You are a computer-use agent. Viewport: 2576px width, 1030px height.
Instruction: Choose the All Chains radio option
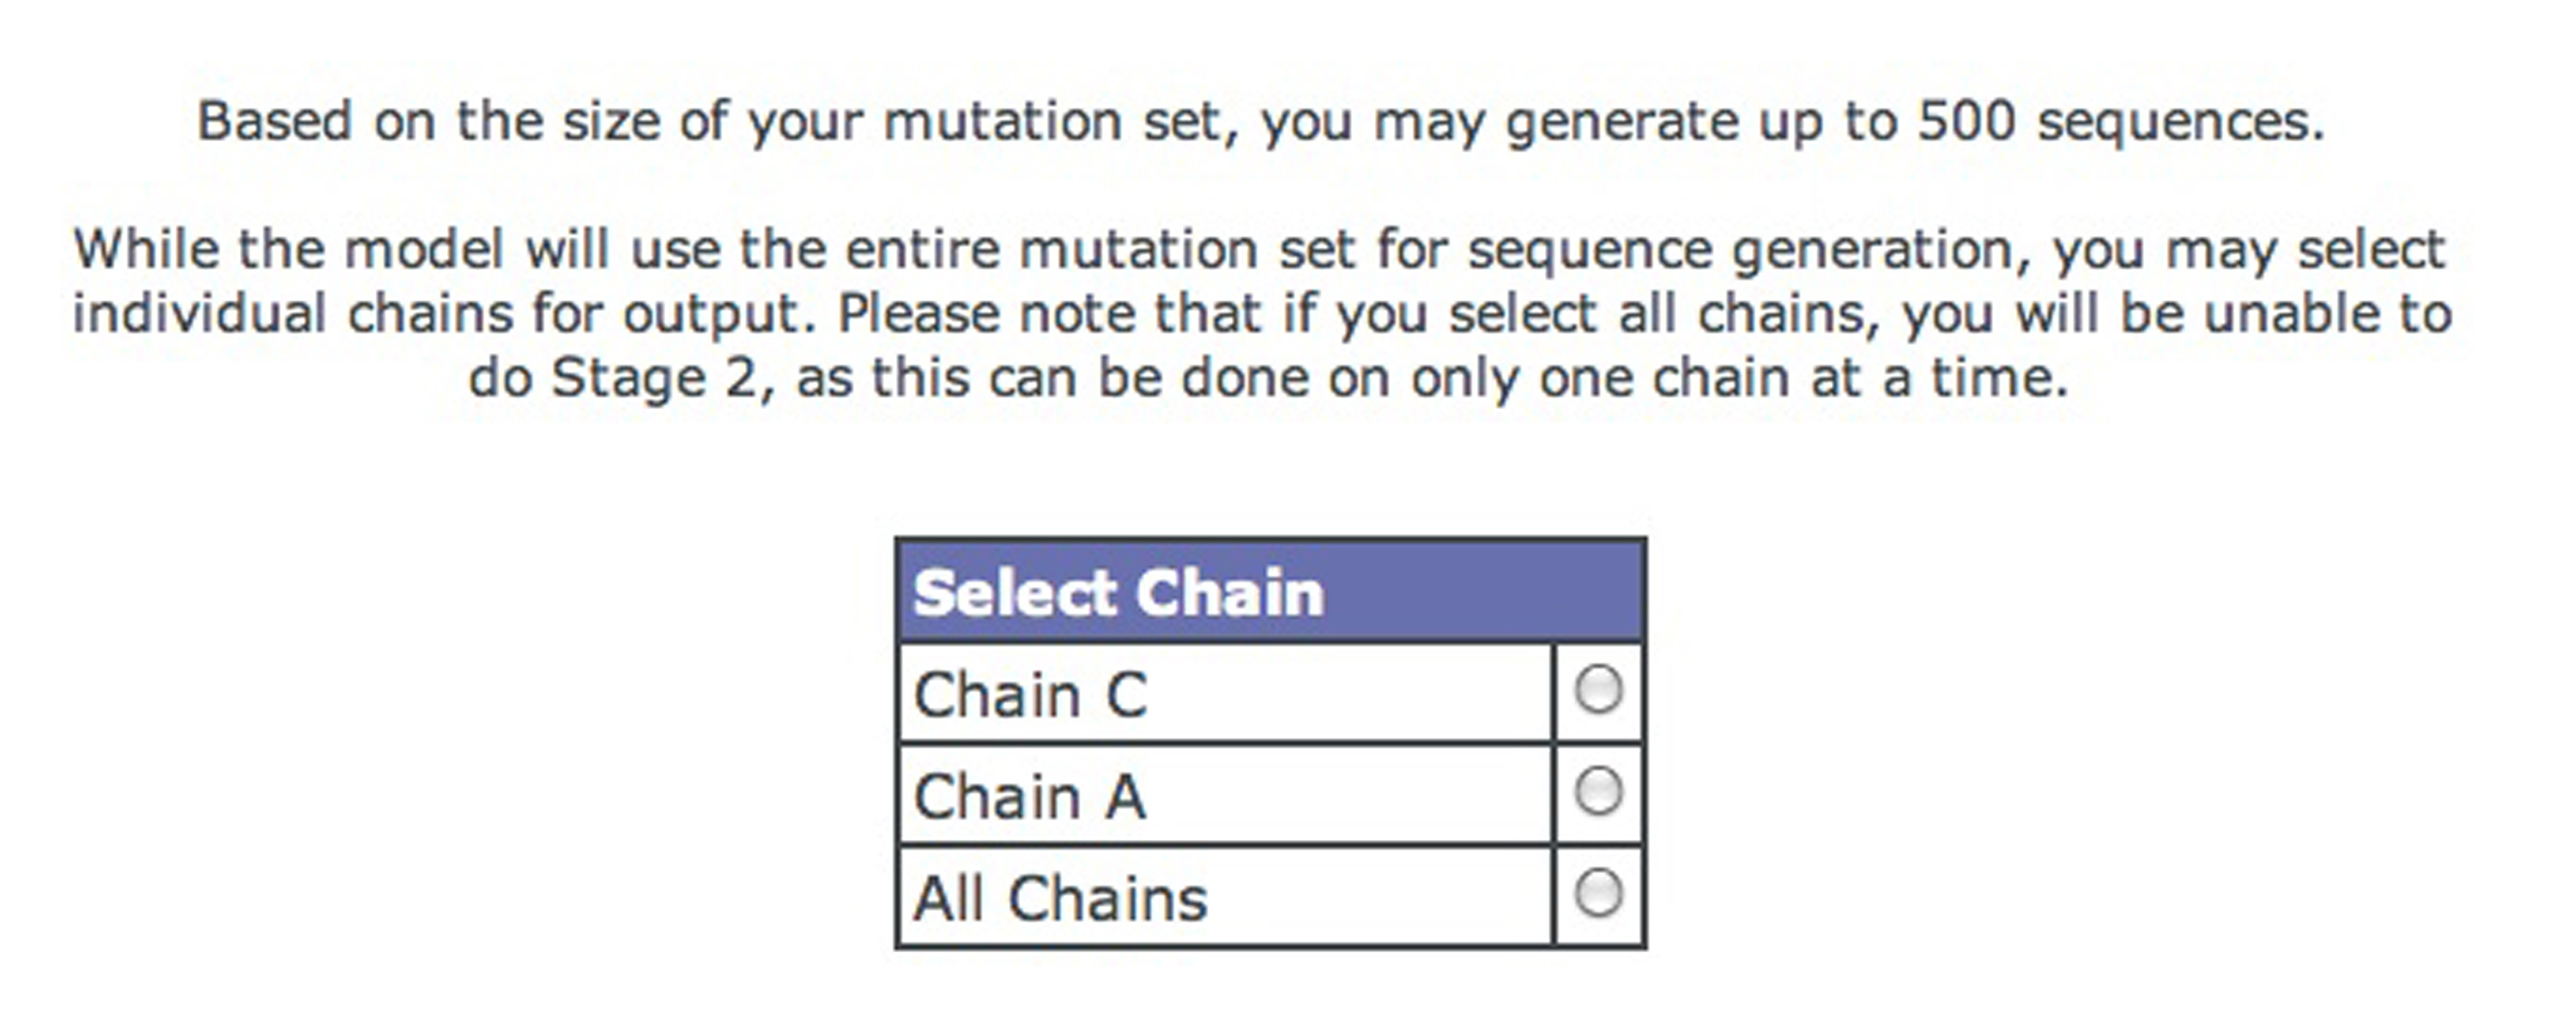[1598, 893]
